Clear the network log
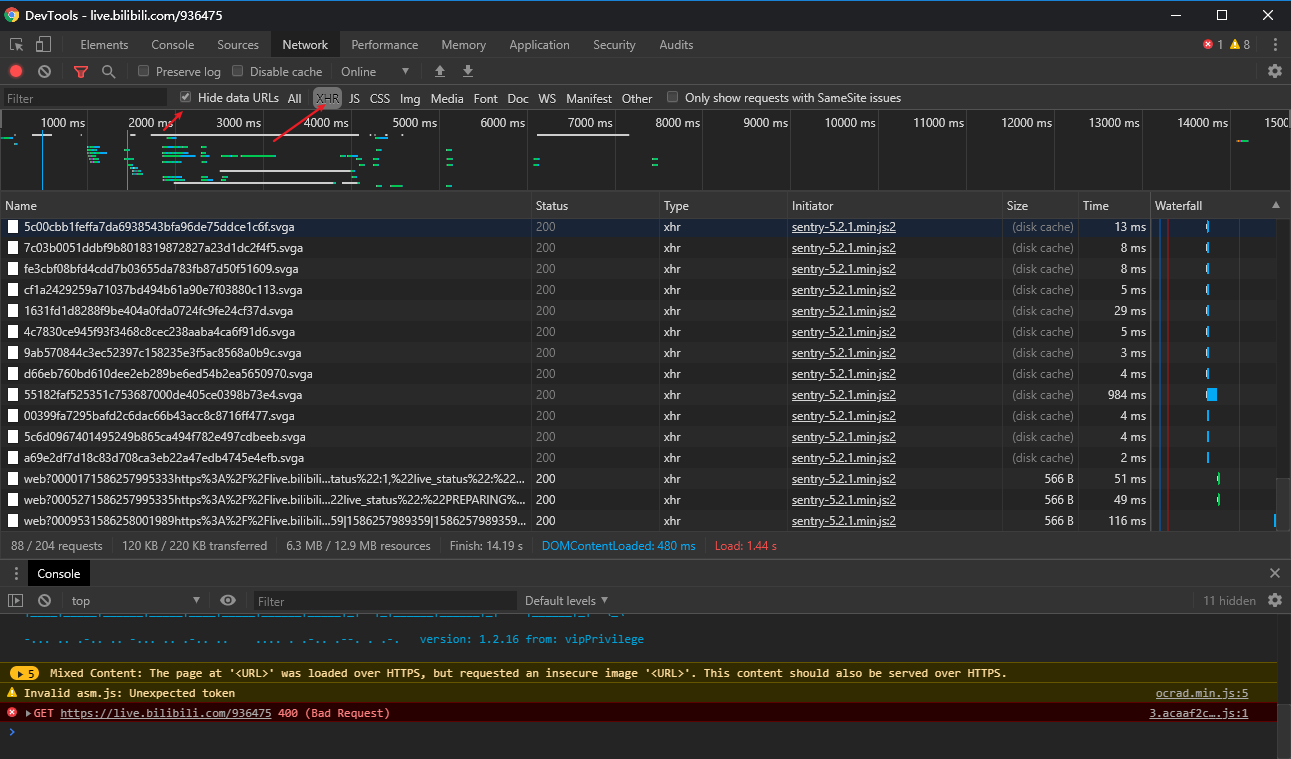This screenshot has height=759, width=1291. tap(44, 72)
